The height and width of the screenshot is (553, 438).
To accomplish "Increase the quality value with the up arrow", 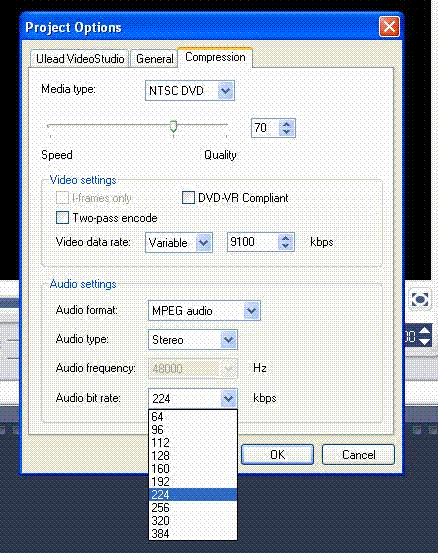I will pos(287,124).
